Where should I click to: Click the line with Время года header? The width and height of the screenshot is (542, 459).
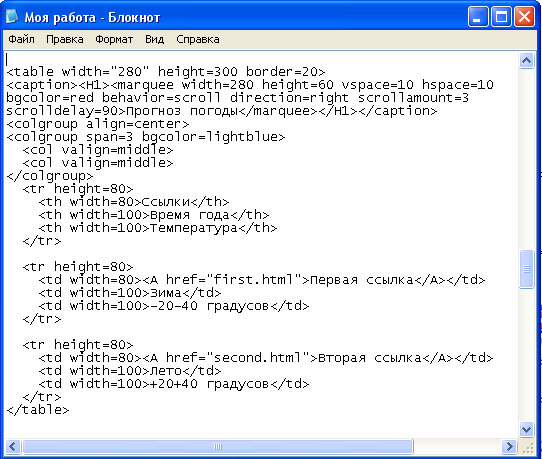(153, 215)
